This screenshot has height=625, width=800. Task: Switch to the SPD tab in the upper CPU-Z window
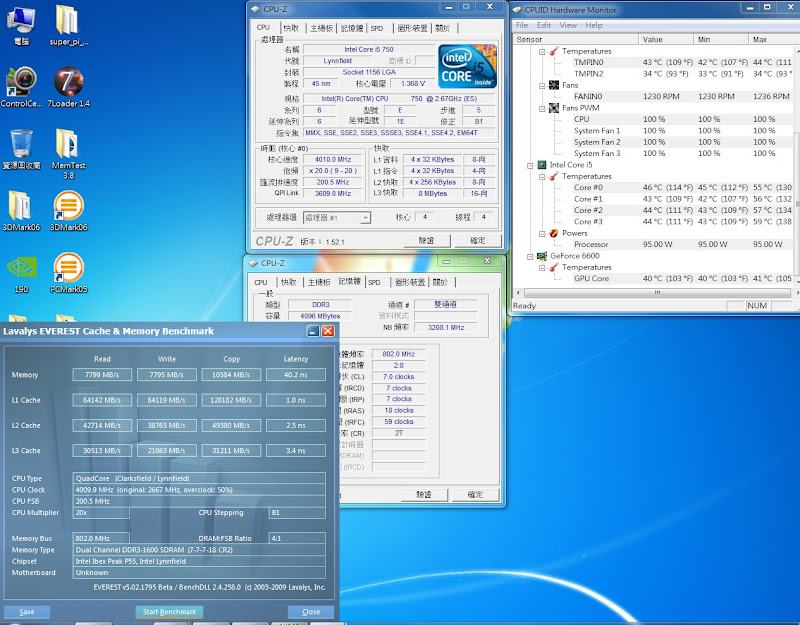[x=377, y=28]
